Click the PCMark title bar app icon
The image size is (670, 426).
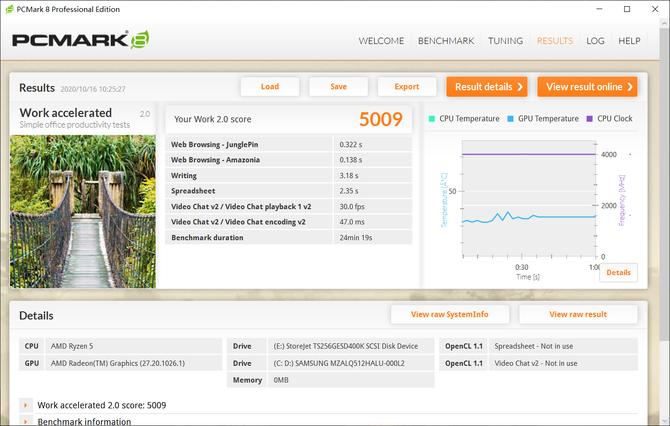(9, 9)
